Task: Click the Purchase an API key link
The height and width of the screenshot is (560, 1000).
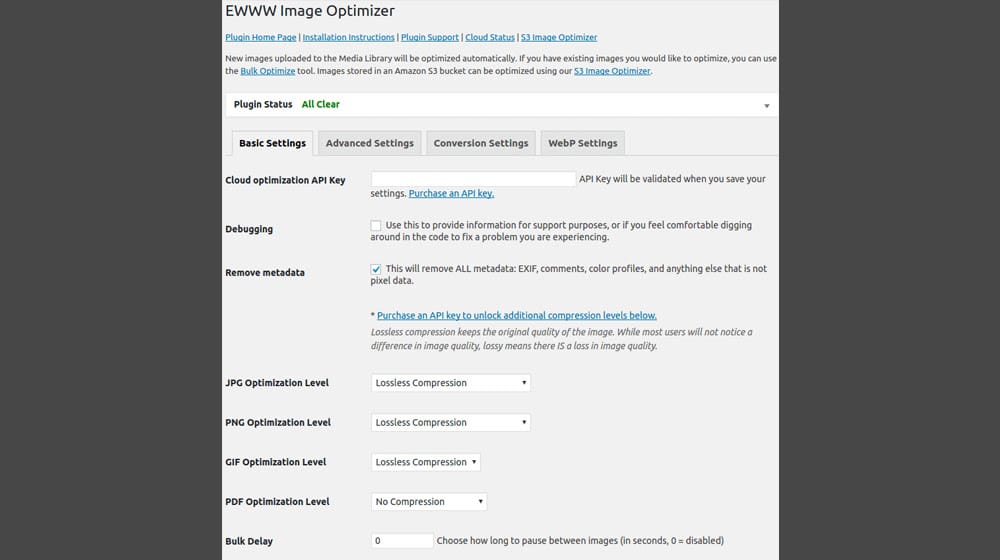Action: point(451,194)
